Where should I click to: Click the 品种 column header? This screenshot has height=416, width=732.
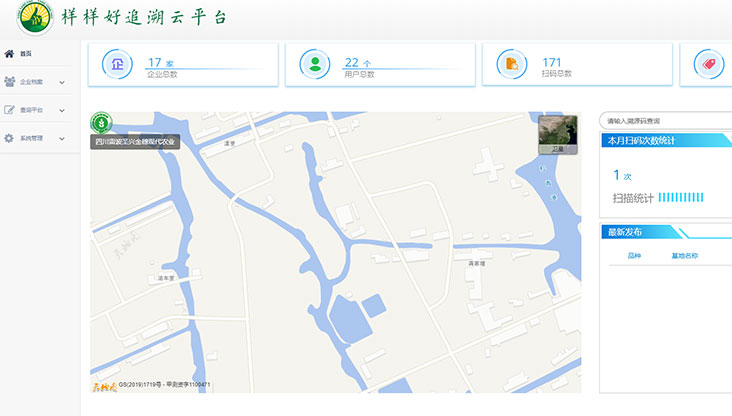tap(634, 256)
